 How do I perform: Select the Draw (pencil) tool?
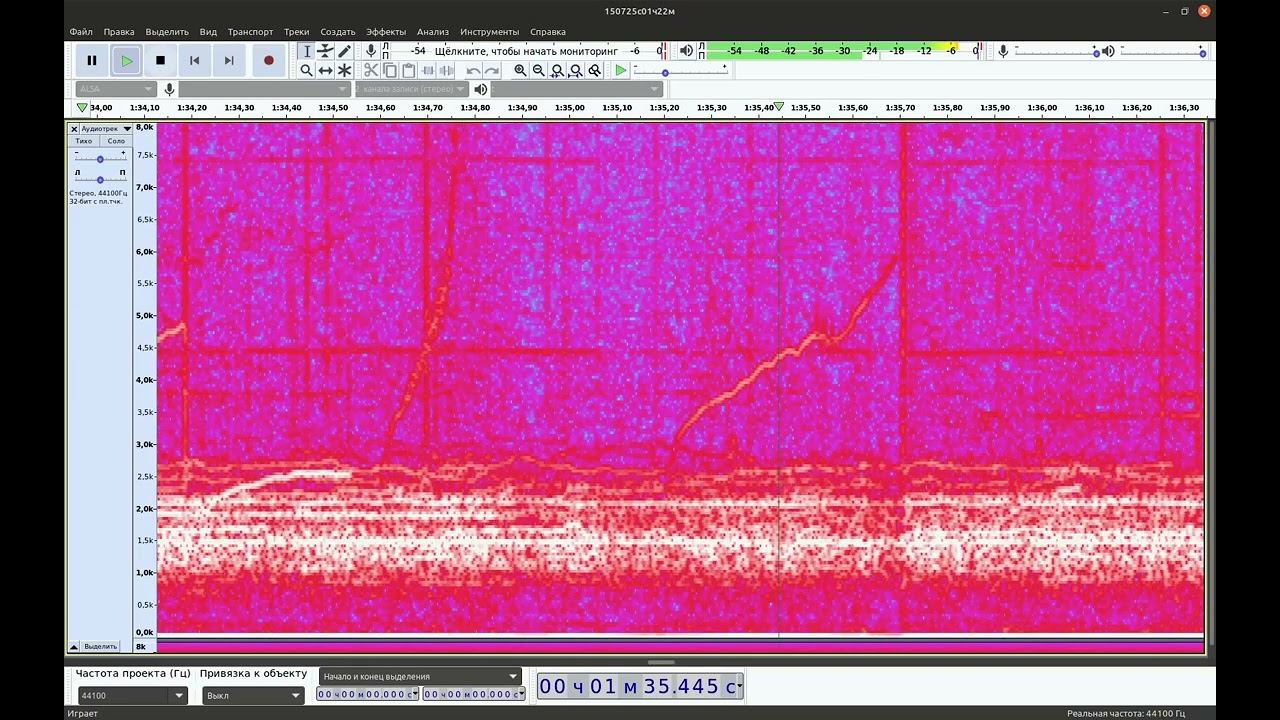pos(345,51)
